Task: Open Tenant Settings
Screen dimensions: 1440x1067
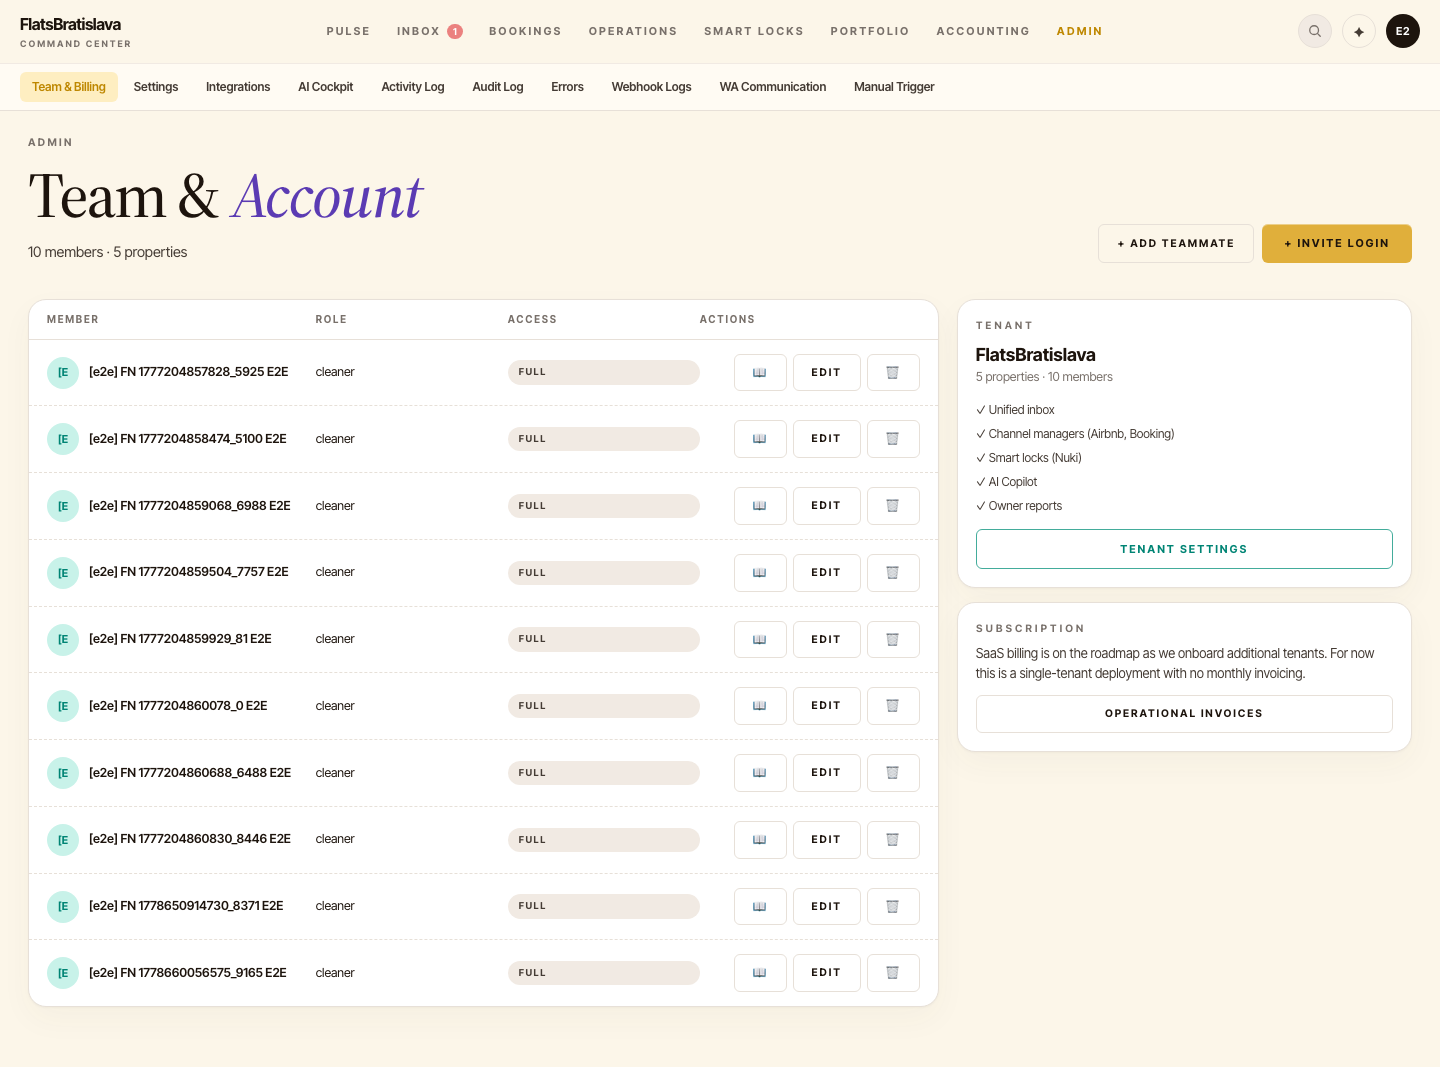Action: pos(1184,549)
